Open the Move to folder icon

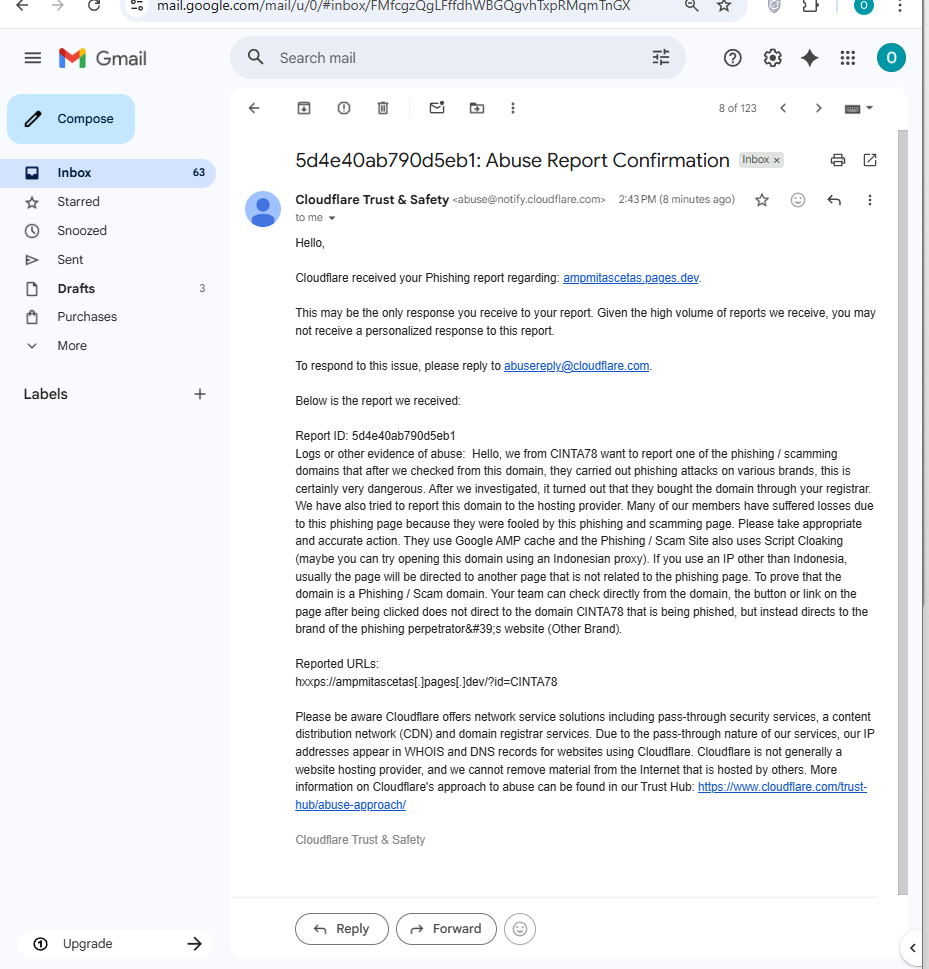477,108
